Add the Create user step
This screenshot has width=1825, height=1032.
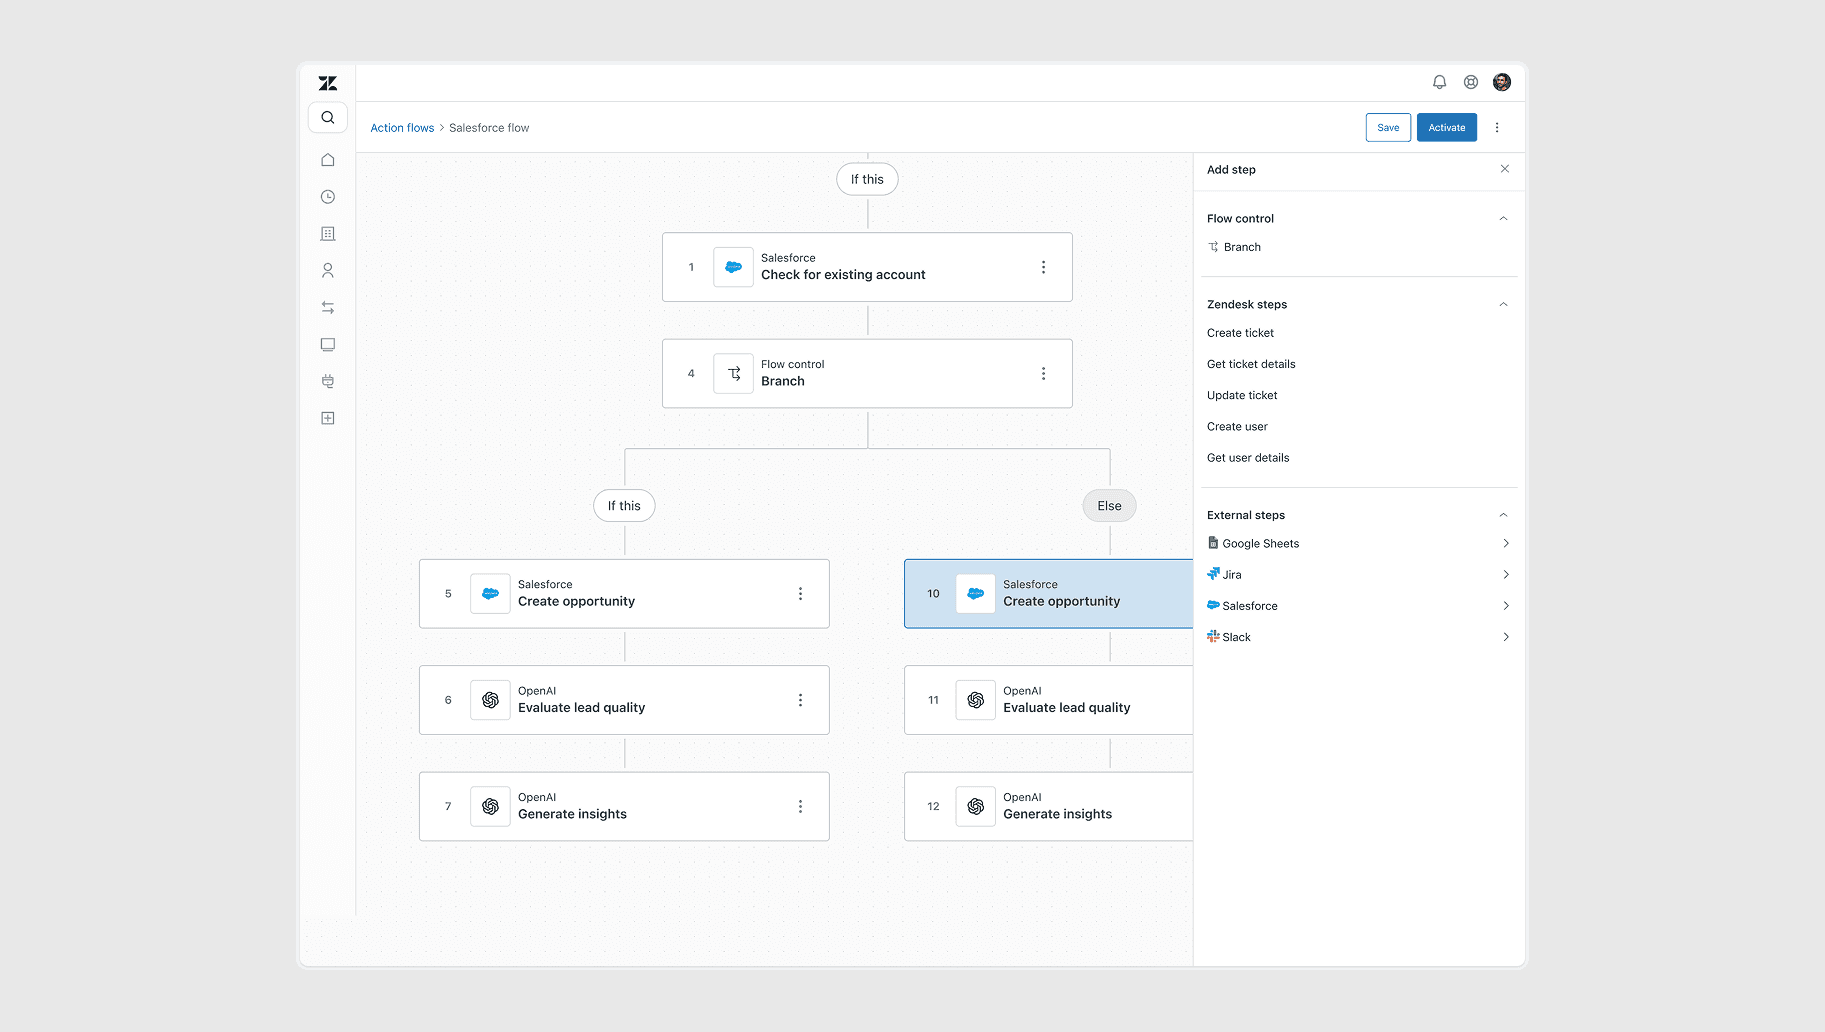coord(1237,426)
